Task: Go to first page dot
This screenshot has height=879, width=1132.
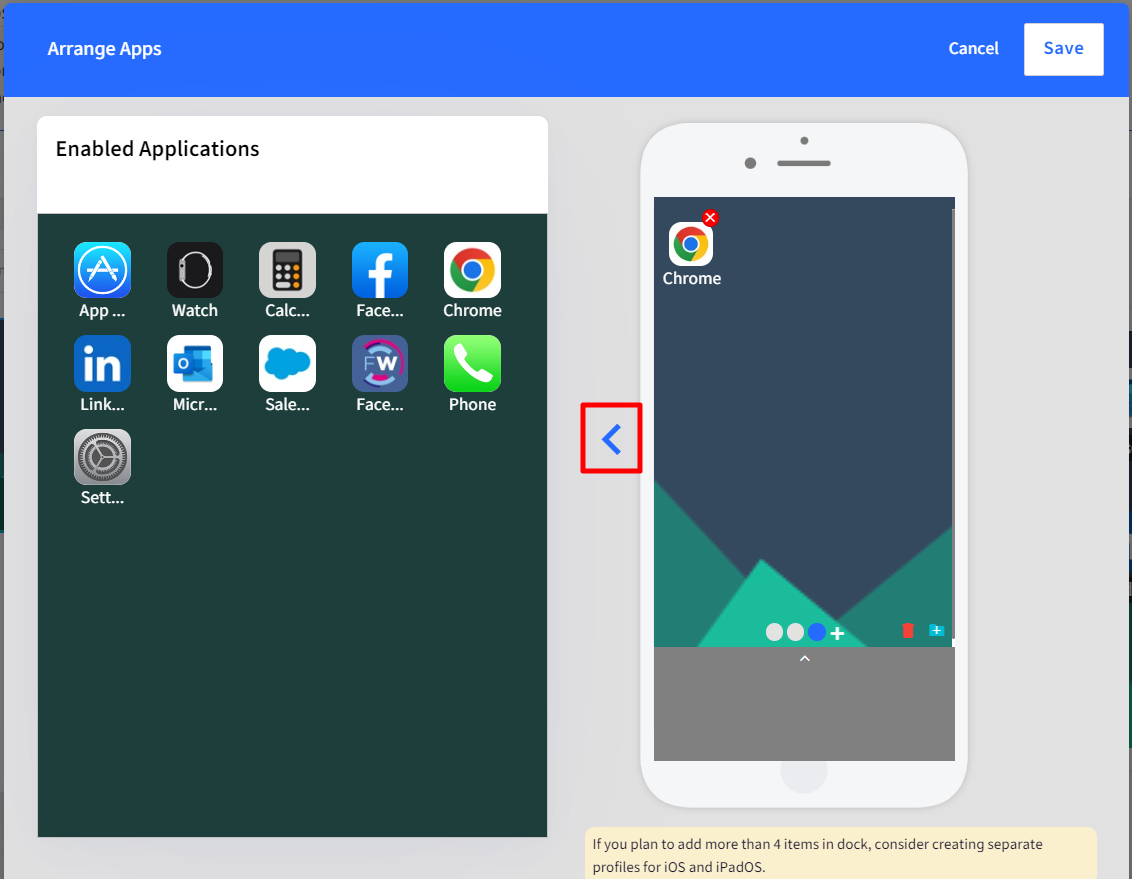Action: click(x=774, y=632)
